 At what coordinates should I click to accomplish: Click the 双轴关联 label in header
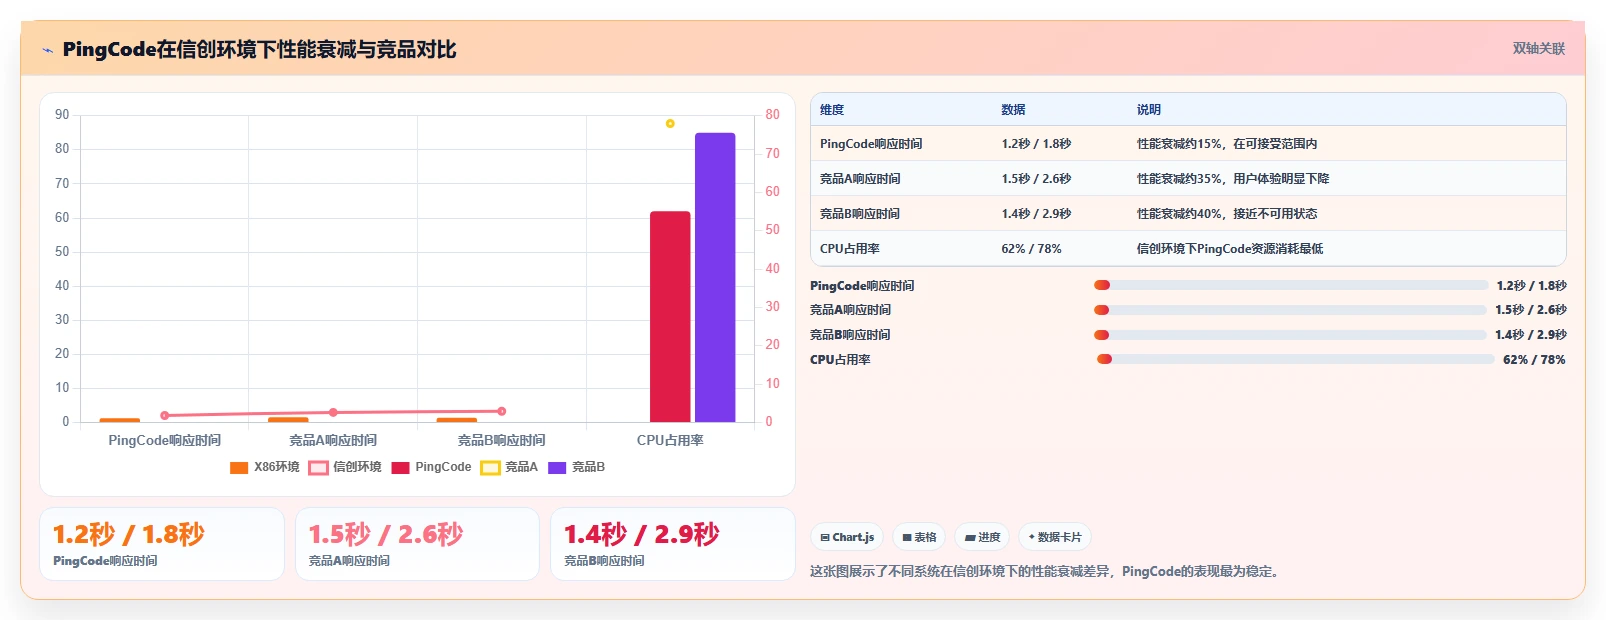[x=1539, y=48]
